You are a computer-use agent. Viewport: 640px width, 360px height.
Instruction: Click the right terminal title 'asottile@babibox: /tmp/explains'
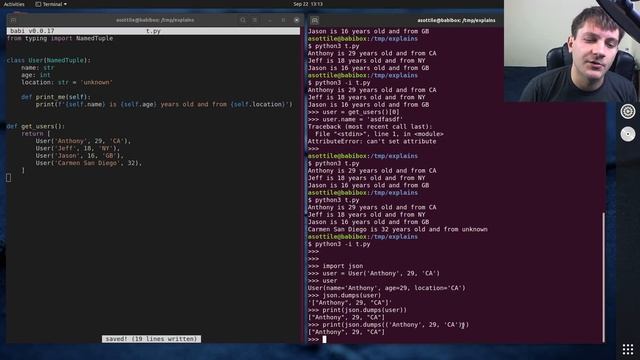point(456,20)
